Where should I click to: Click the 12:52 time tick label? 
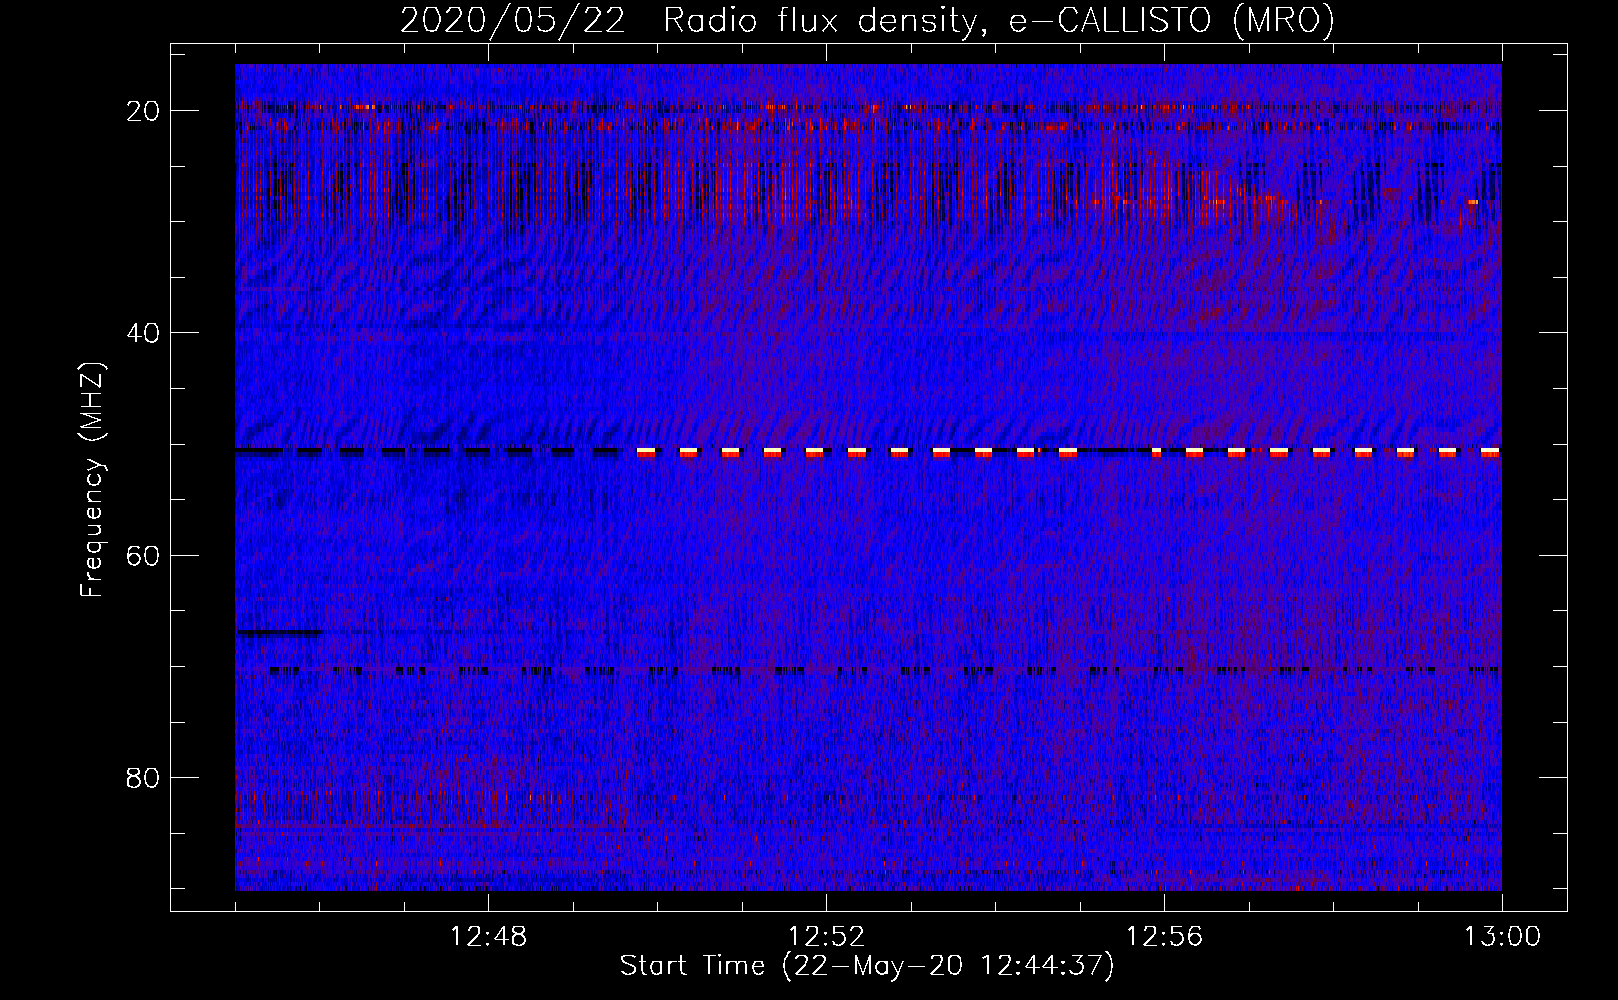[x=826, y=937]
